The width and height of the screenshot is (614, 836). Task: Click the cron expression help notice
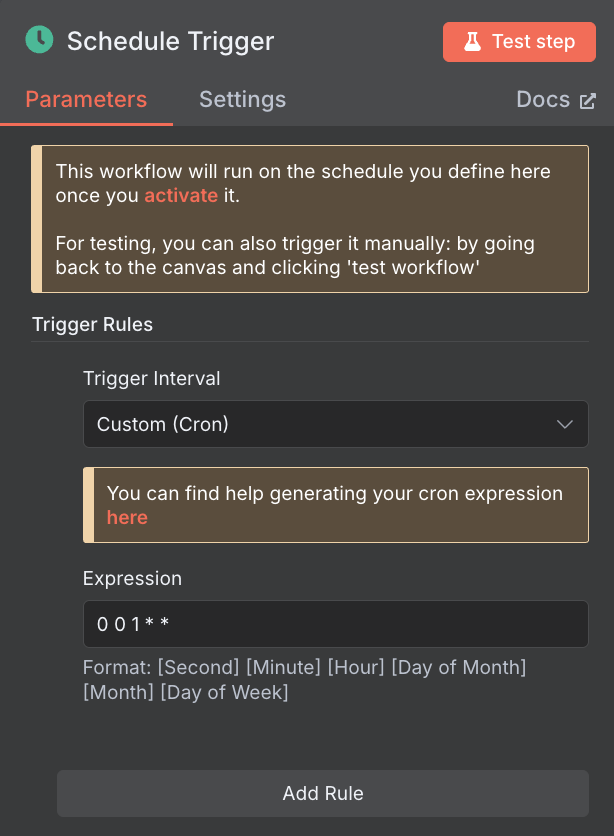click(x=336, y=505)
